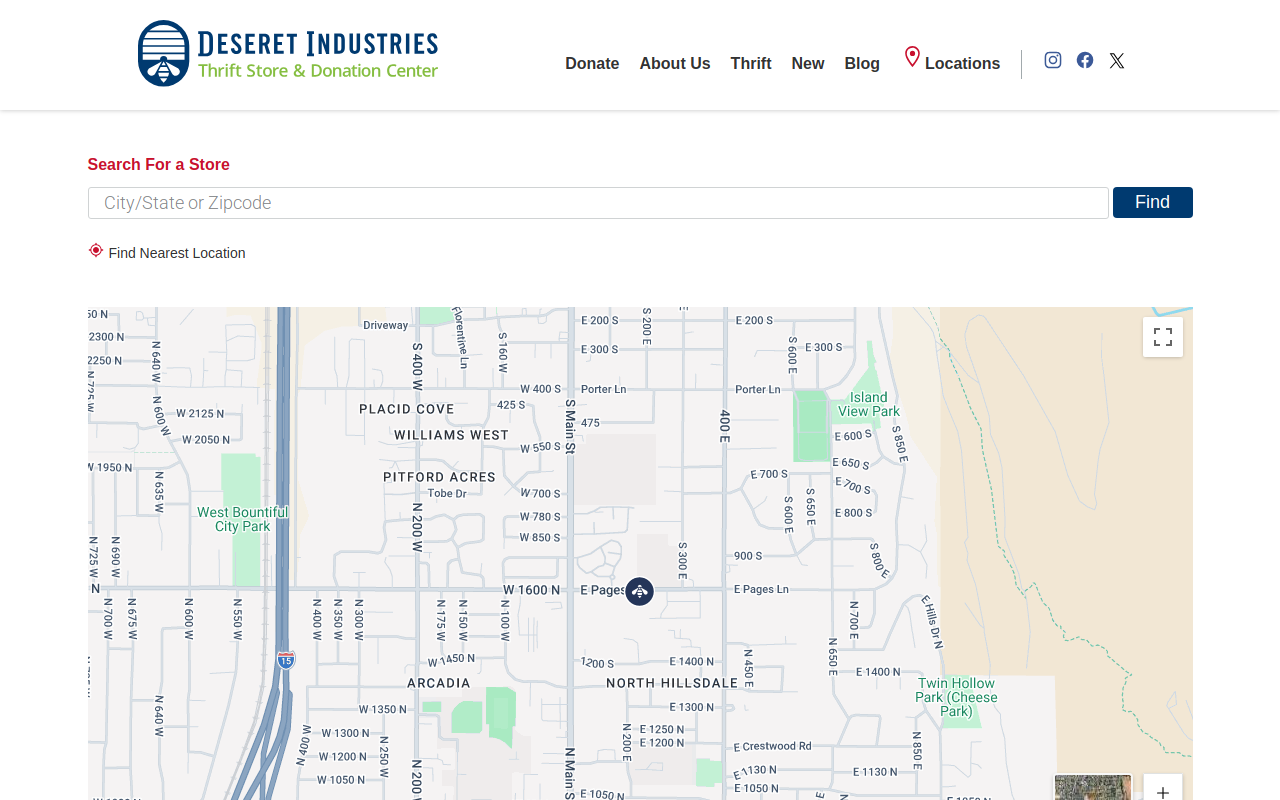The image size is (1280, 800).
Task: Click the NORTH HILLSDALE neighborhood label
Action: coord(672,683)
